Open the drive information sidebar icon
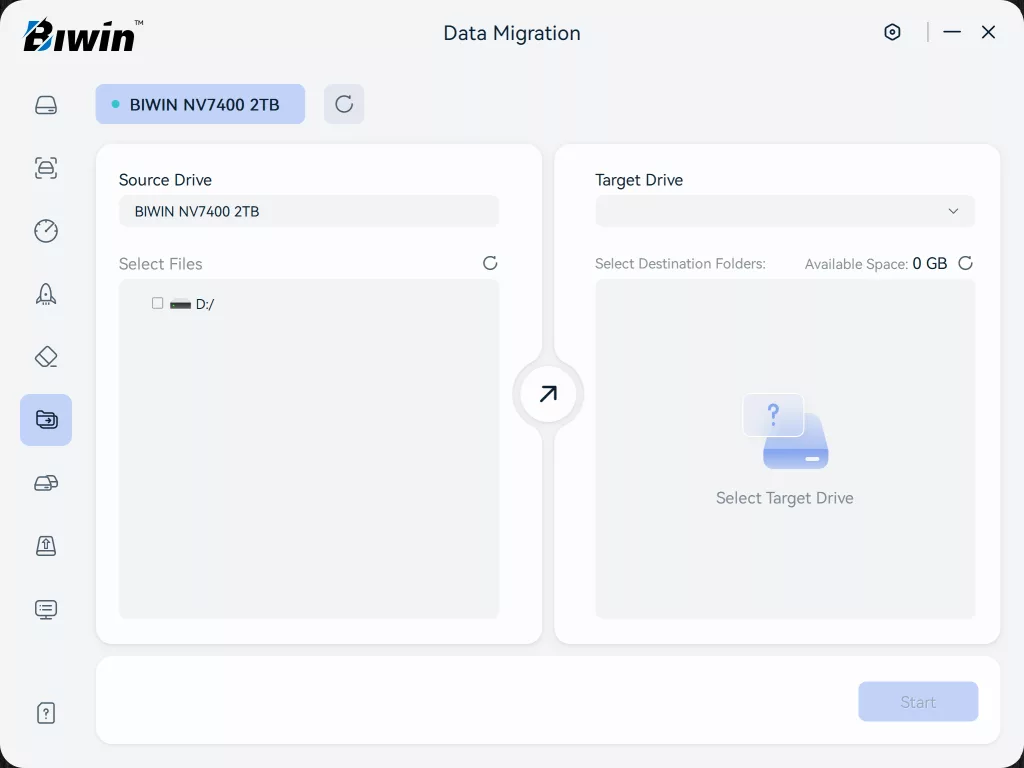The height and width of the screenshot is (768, 1024). point(46,104)
